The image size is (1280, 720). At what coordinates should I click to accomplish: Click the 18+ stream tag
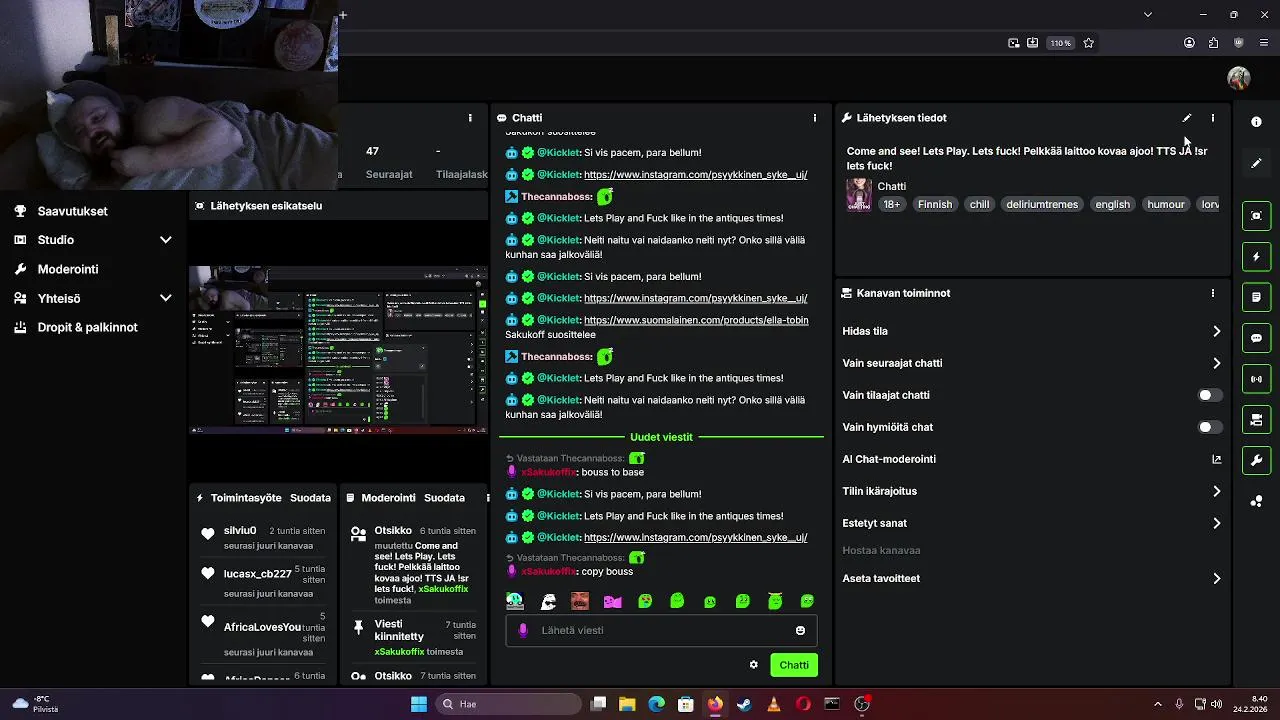pyautogui.click(x=891, y=204)
